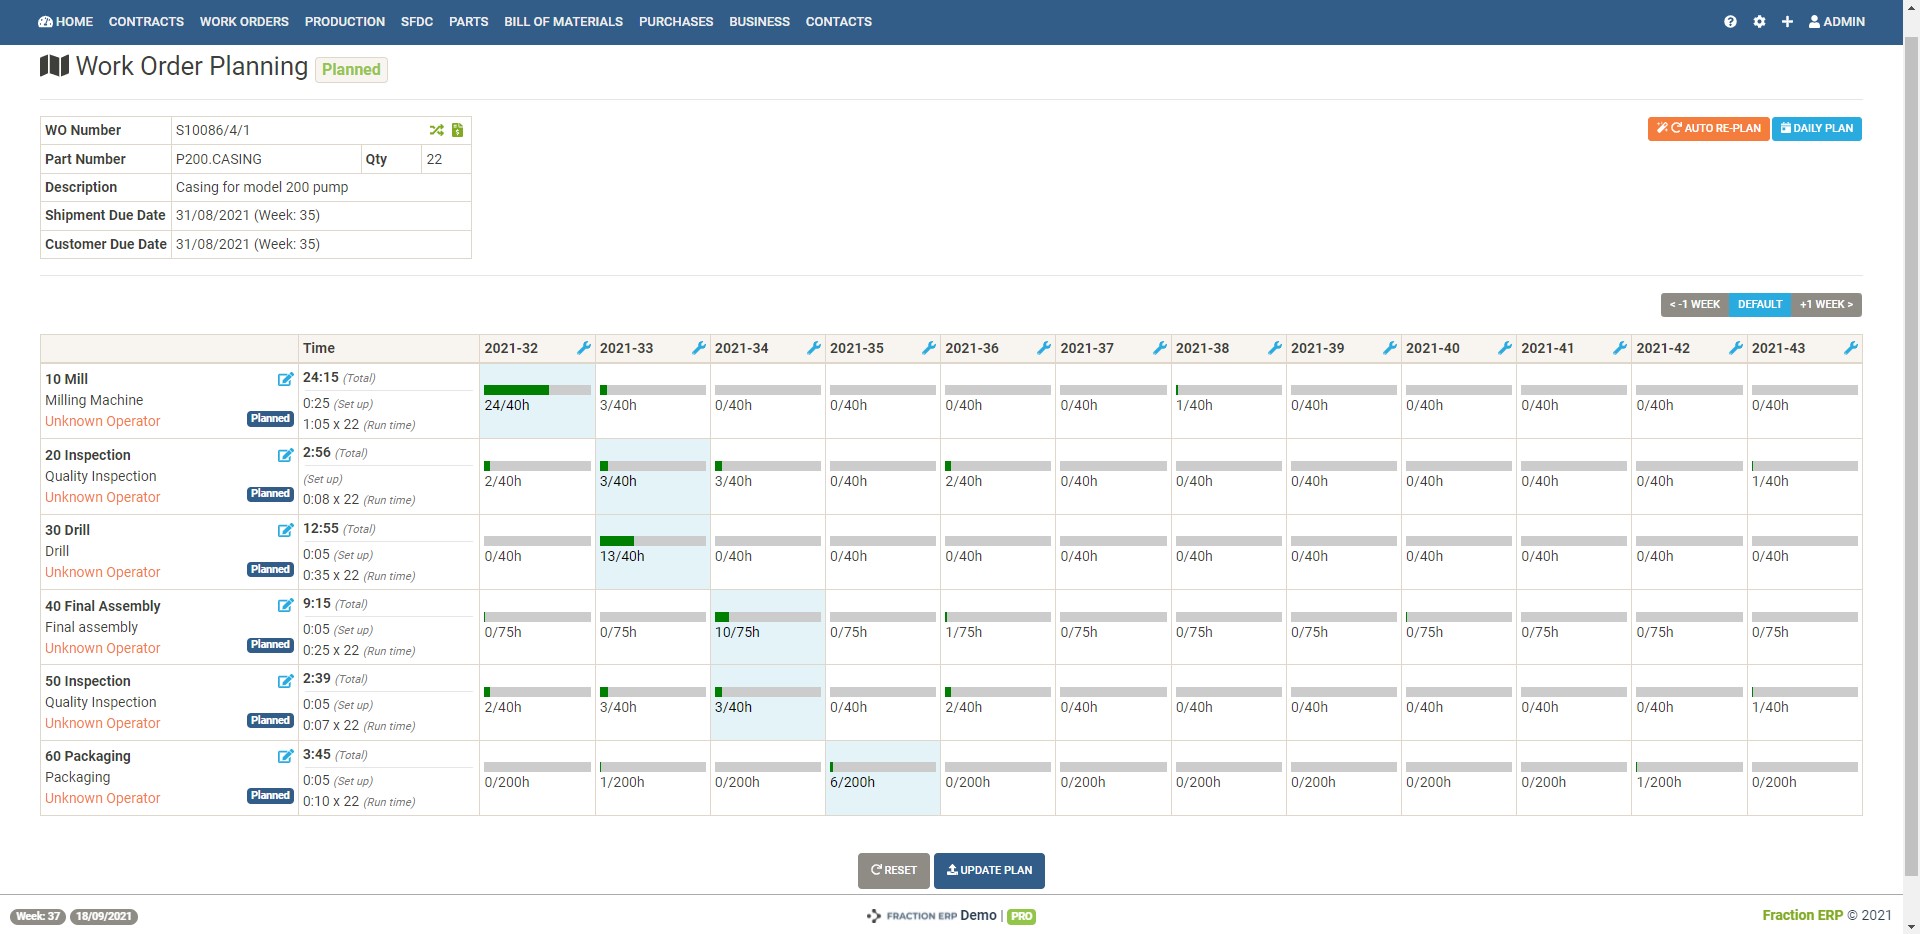Click the green document icon in WO Number row
This screenshot has height=934, width=1920.
point(457,130)
